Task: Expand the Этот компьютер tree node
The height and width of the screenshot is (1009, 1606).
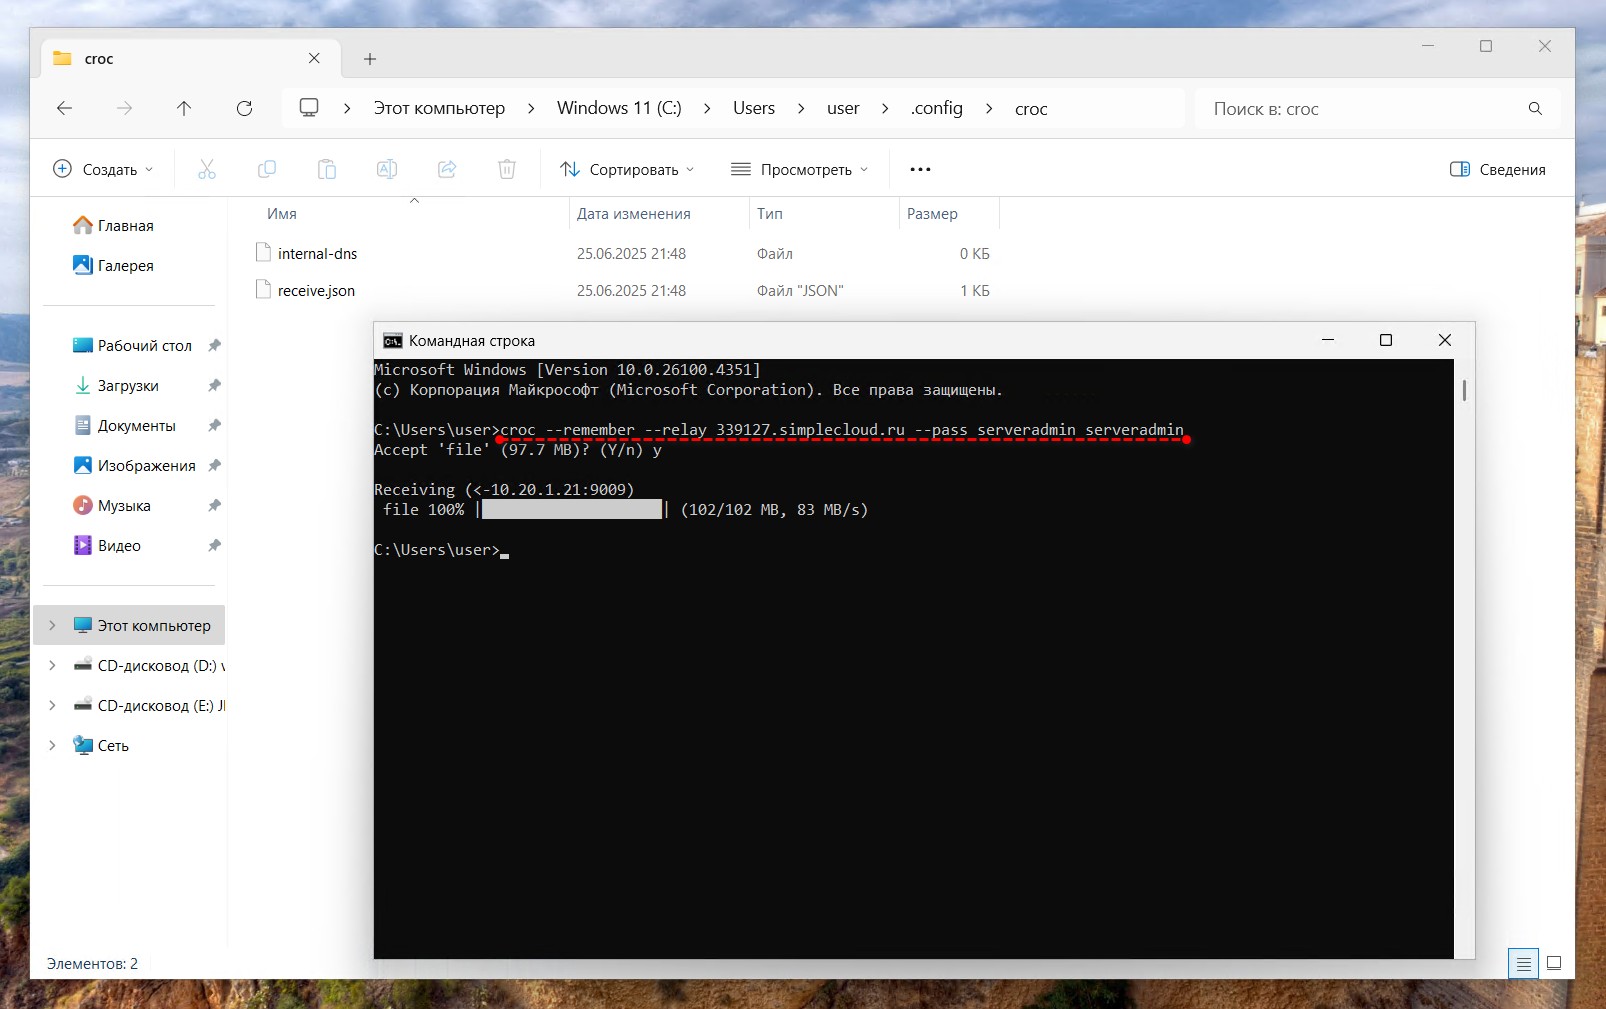Action: click(x=52, y=625)
